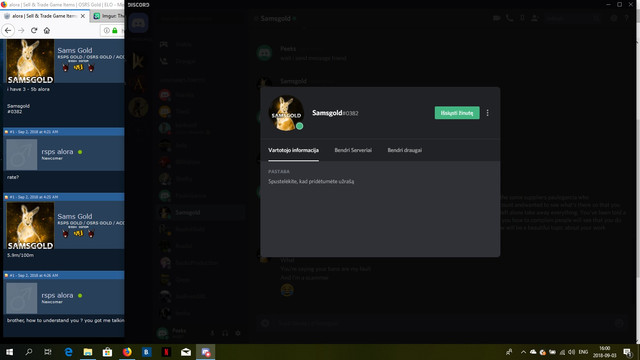Image resolution: width=640 pixels, height=360 pixels.
Task: Select the Vartotojo informacija tab
Action: (293, 150)
